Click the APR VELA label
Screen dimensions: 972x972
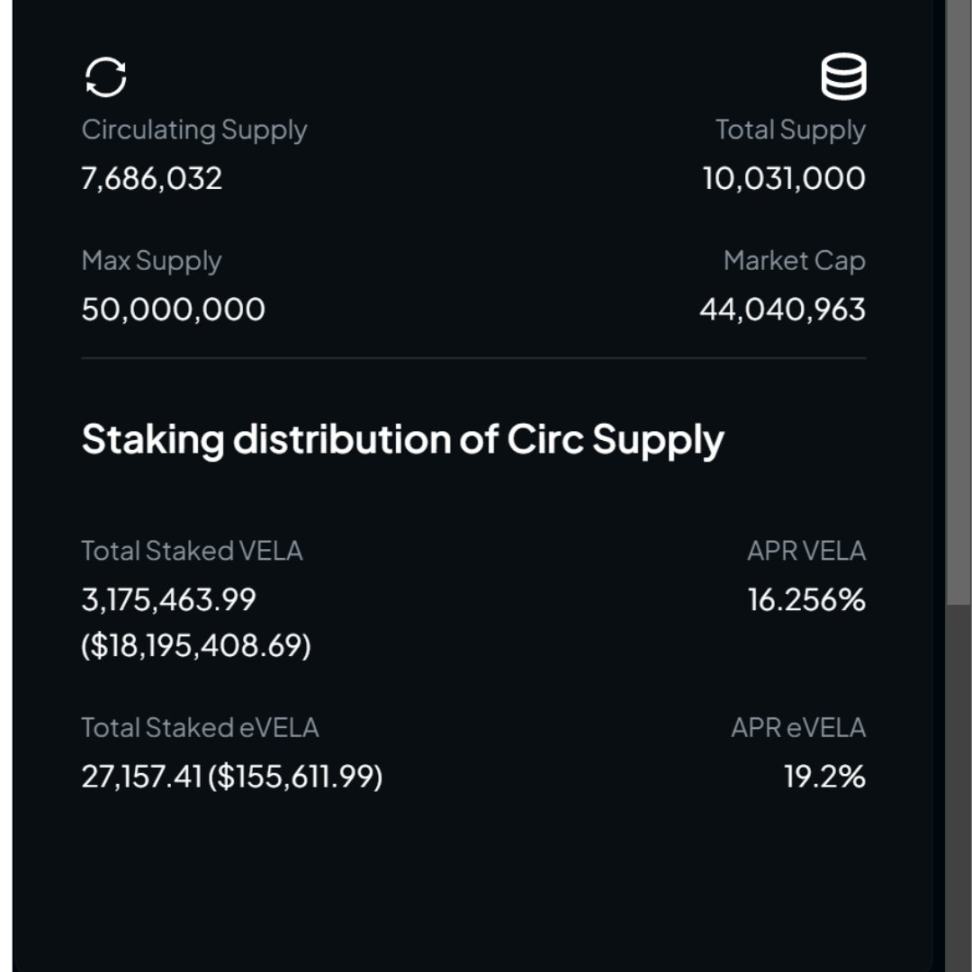coord(806,551)
